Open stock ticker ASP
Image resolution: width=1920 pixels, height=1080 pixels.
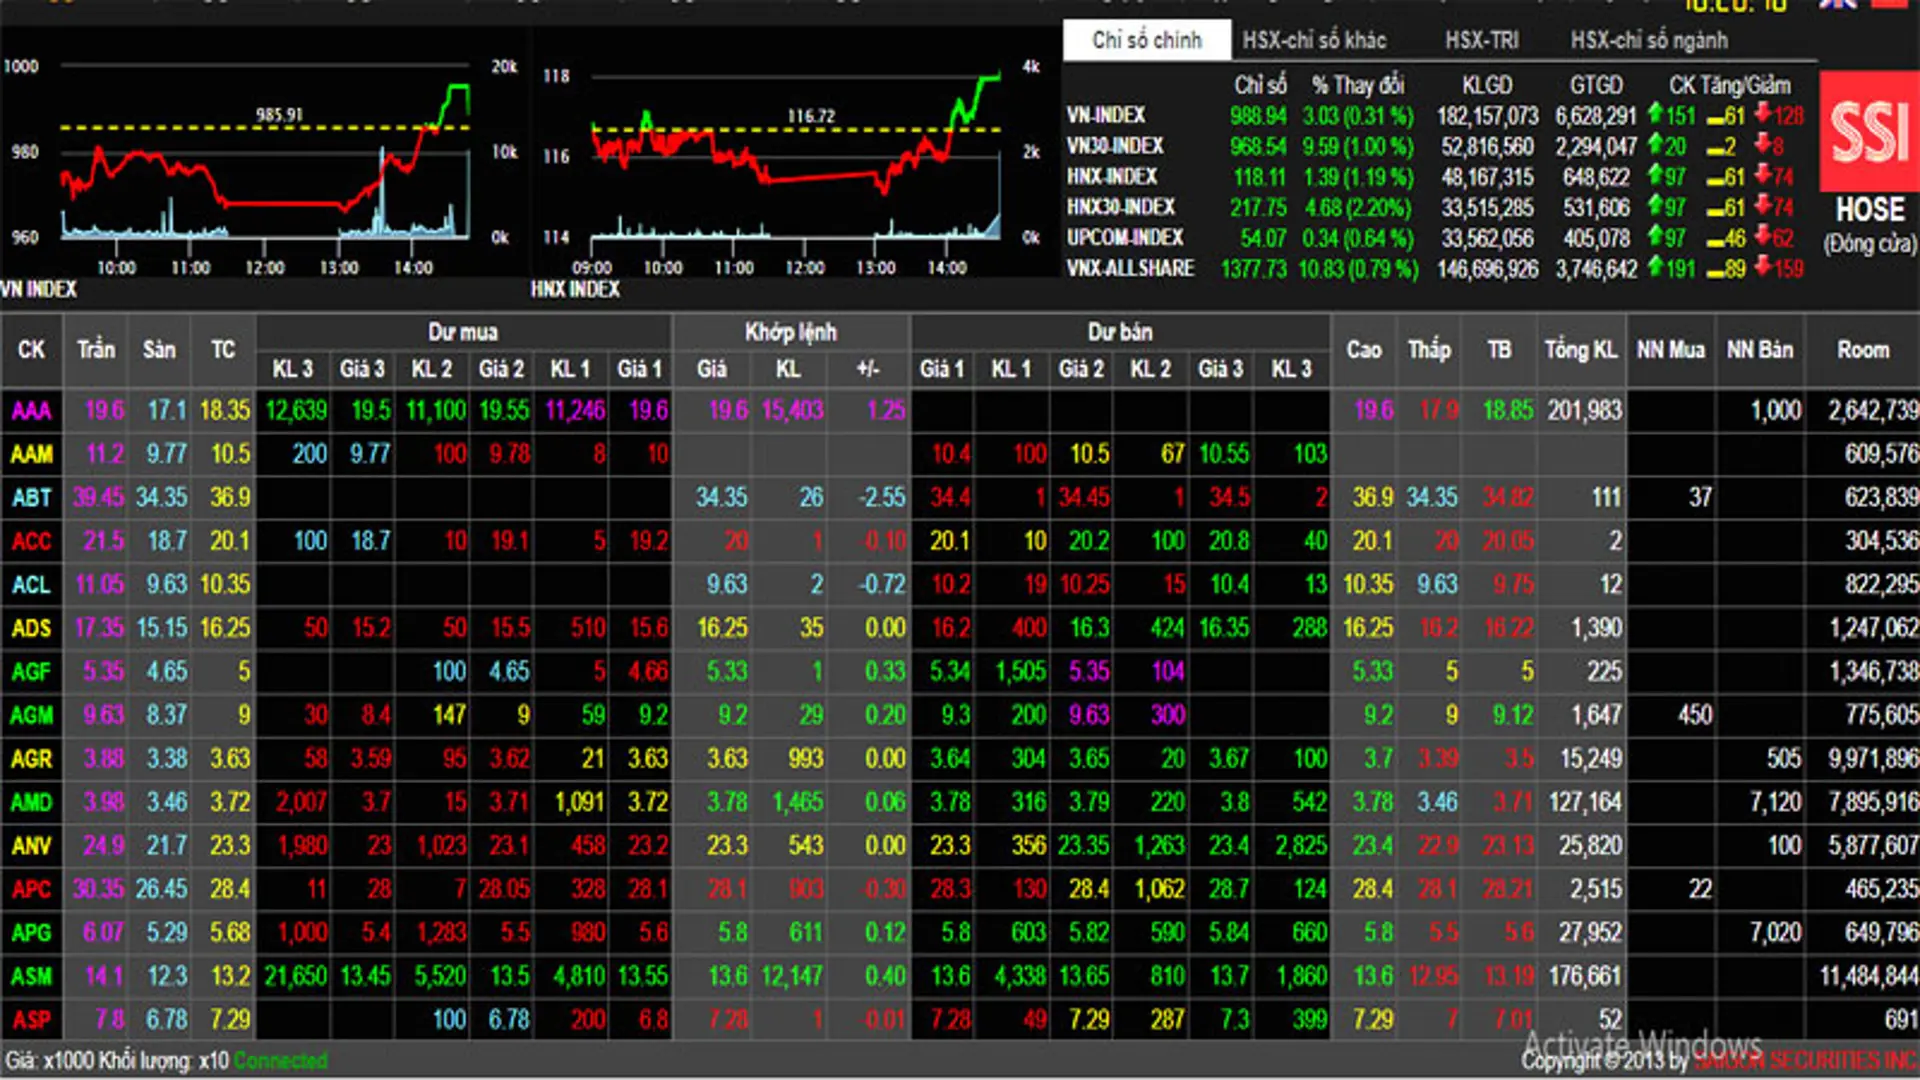click(31, 1020)
